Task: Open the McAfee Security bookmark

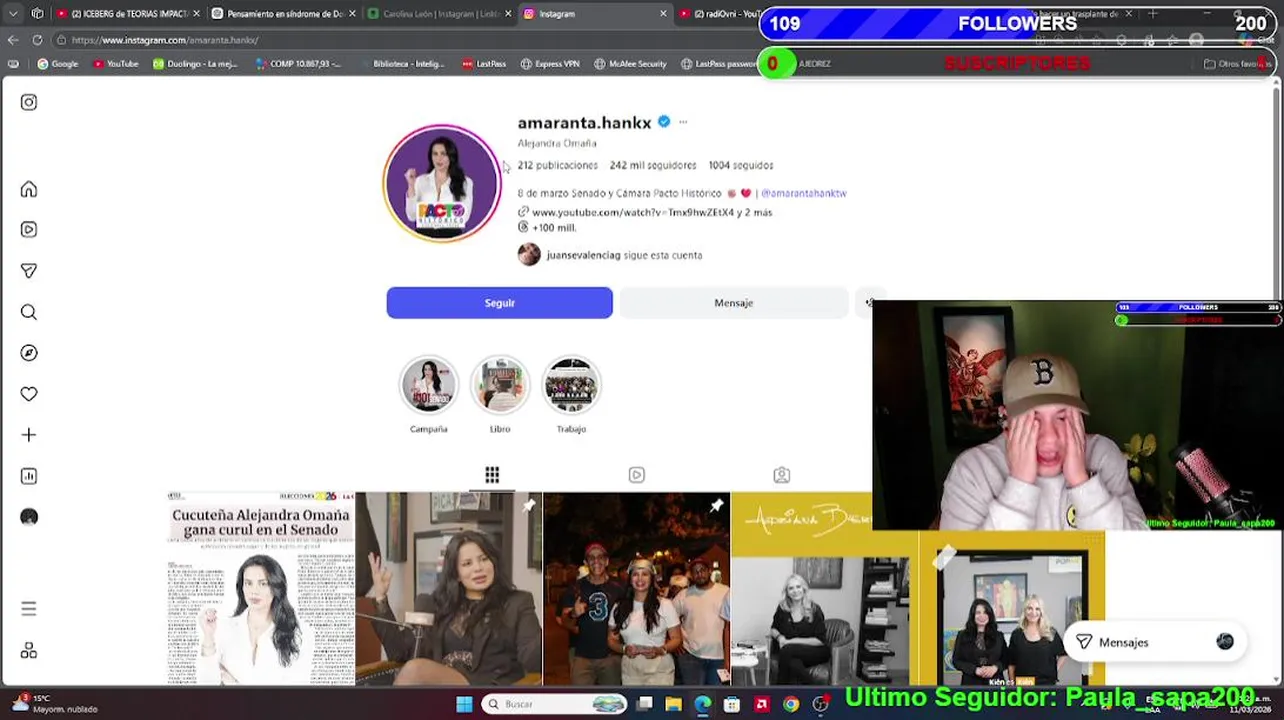Action: coord(630,64)
